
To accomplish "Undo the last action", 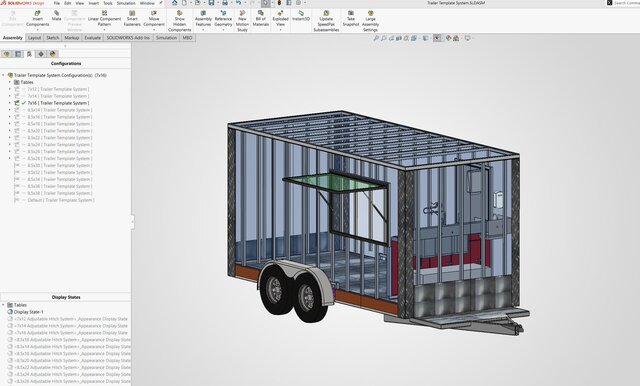I will click(x=238, y=3).
